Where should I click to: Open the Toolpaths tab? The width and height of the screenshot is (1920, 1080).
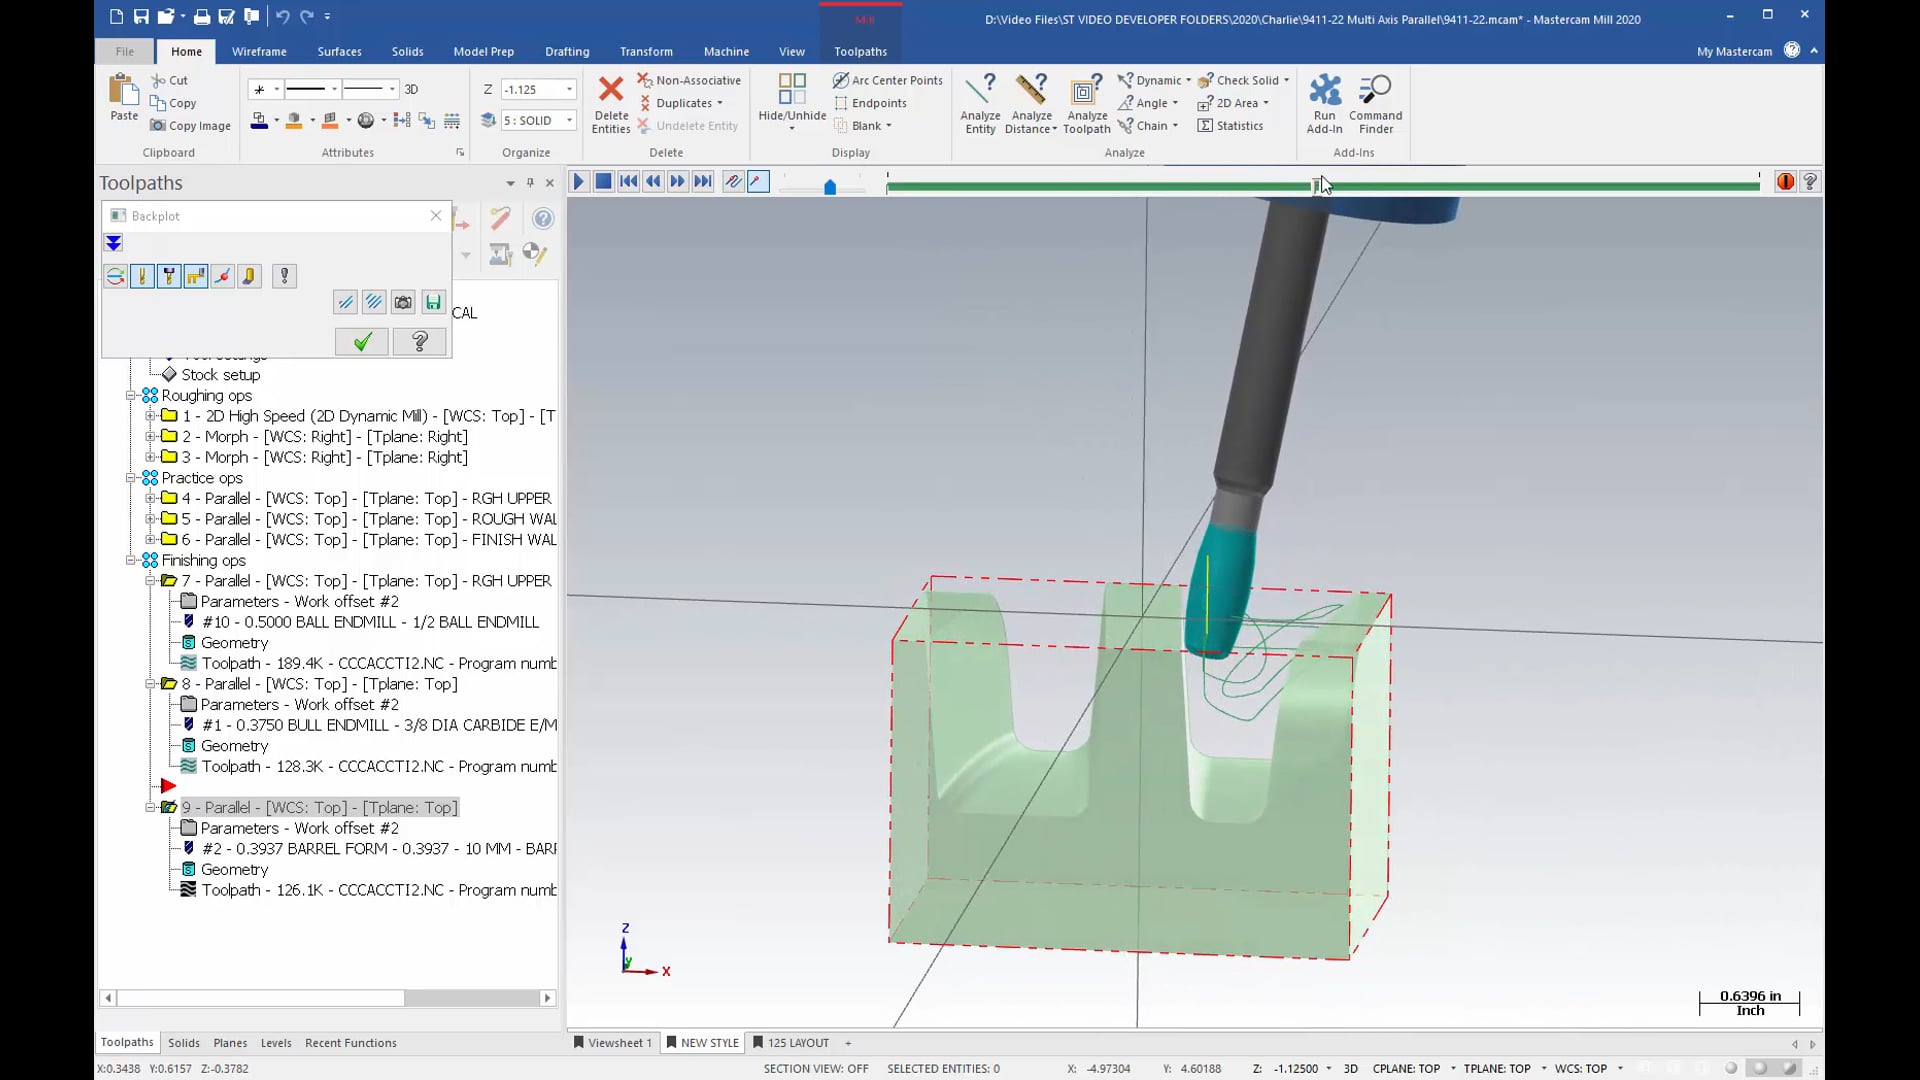(x=861, y=50)
